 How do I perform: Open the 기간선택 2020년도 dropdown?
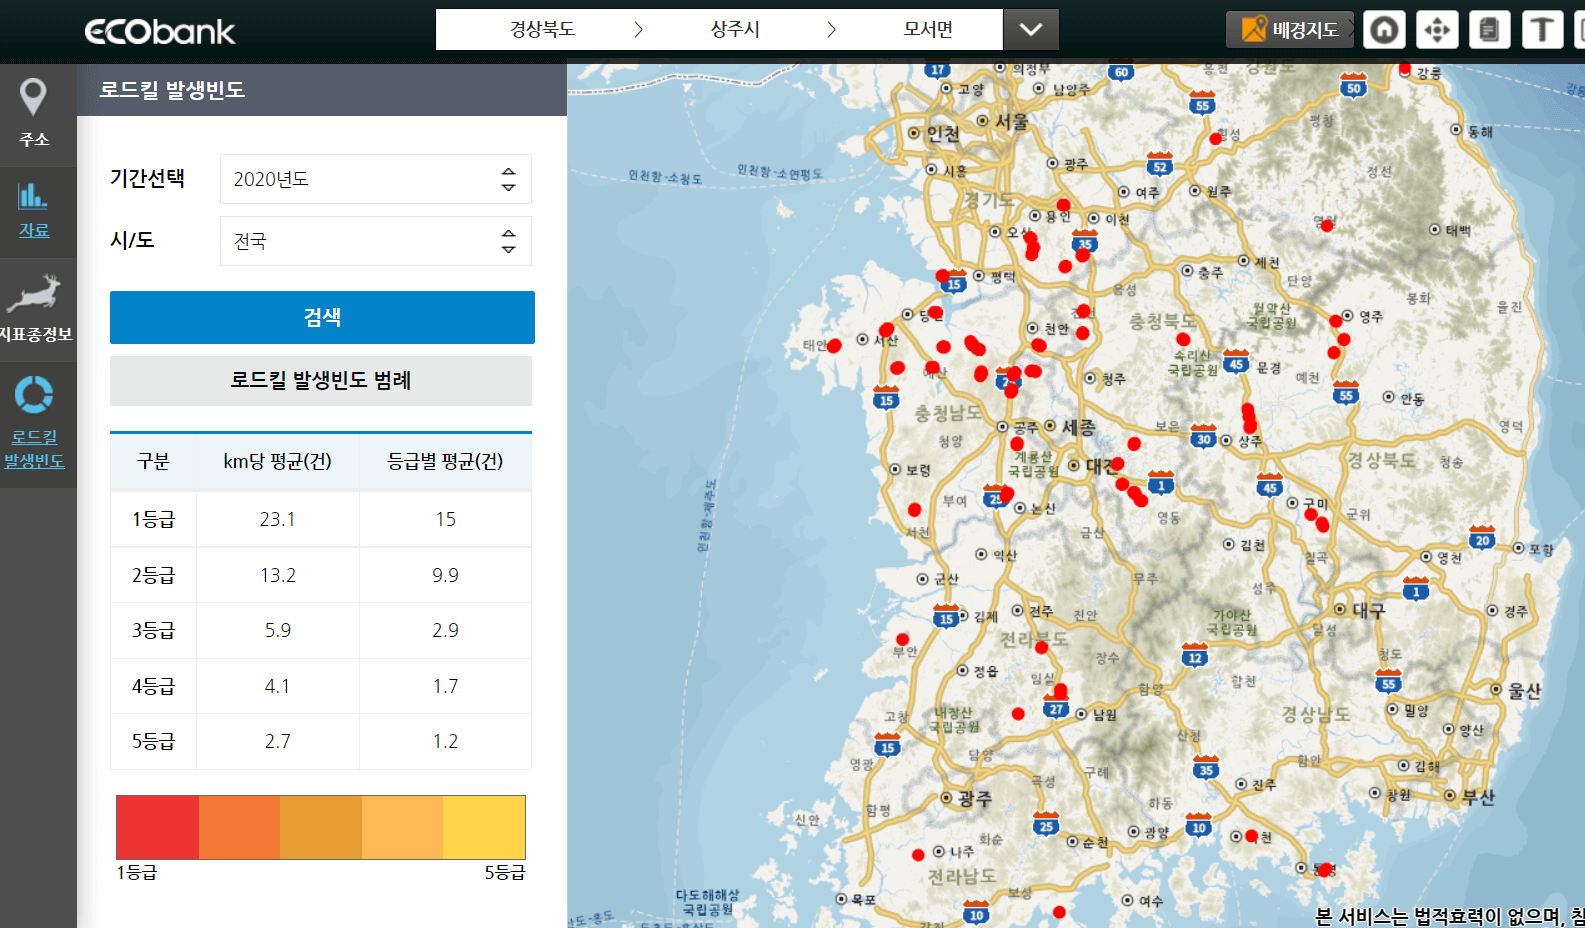(x=375, y=179)
